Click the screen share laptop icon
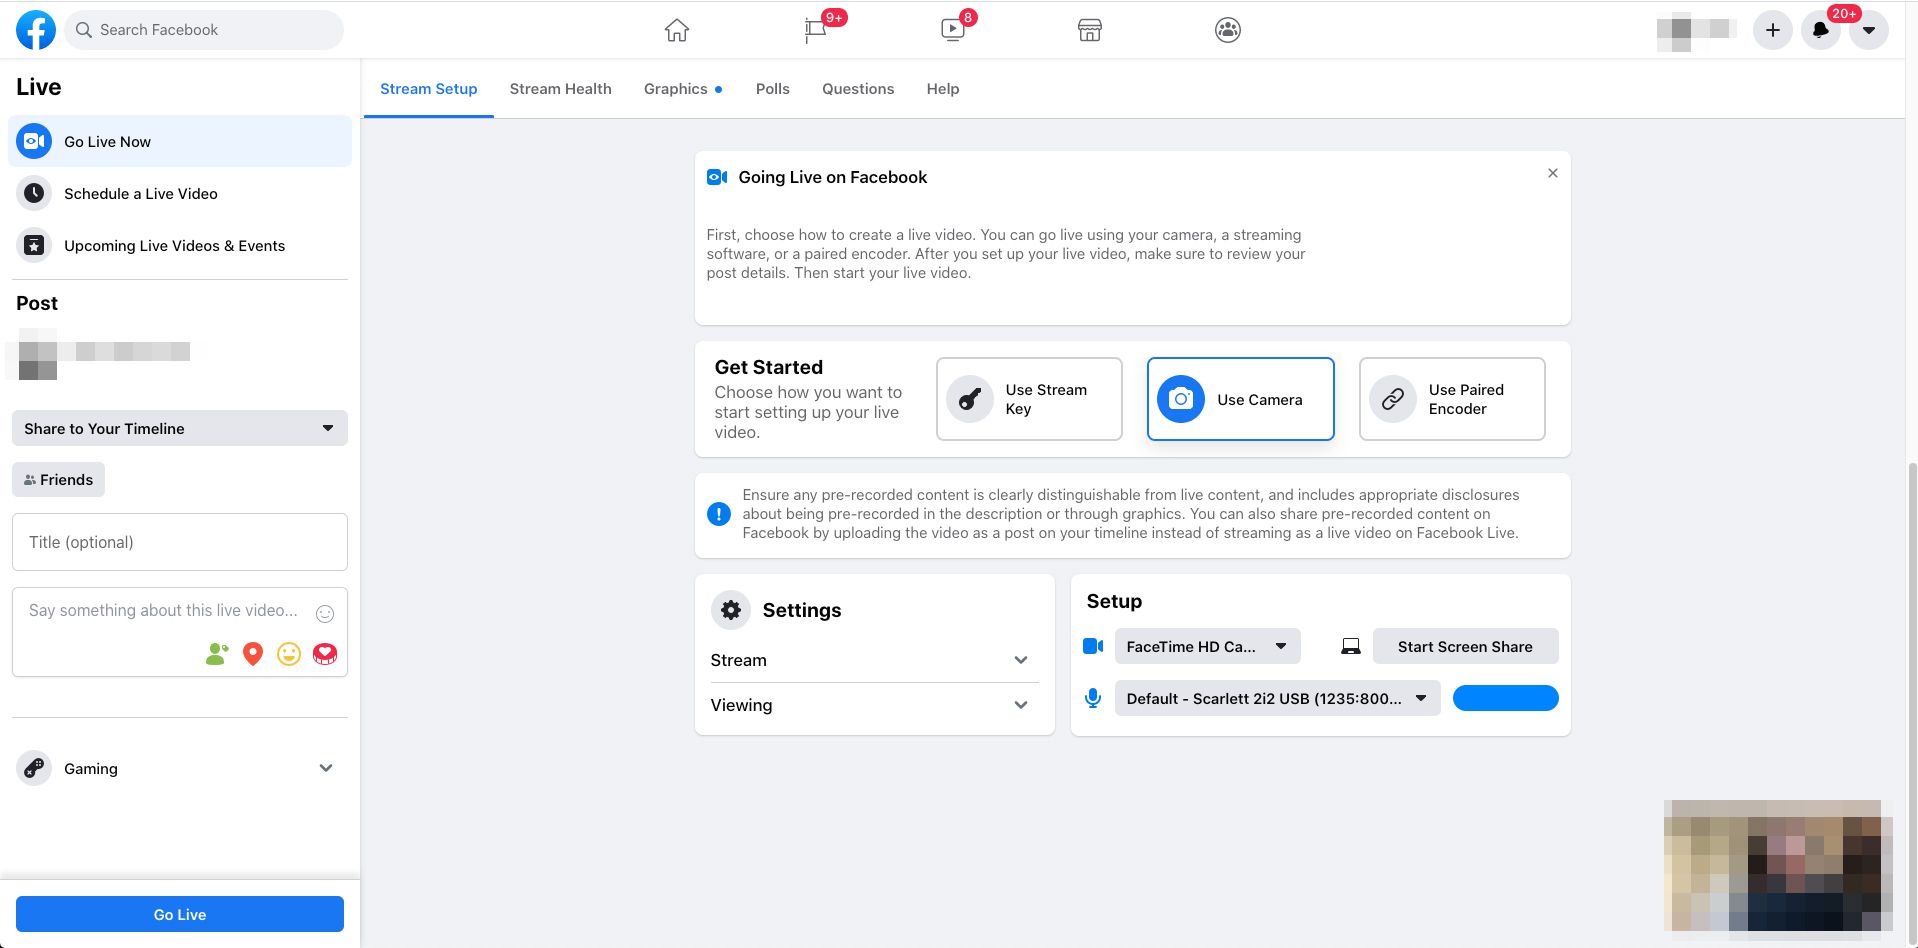 tap(1351, 647)
